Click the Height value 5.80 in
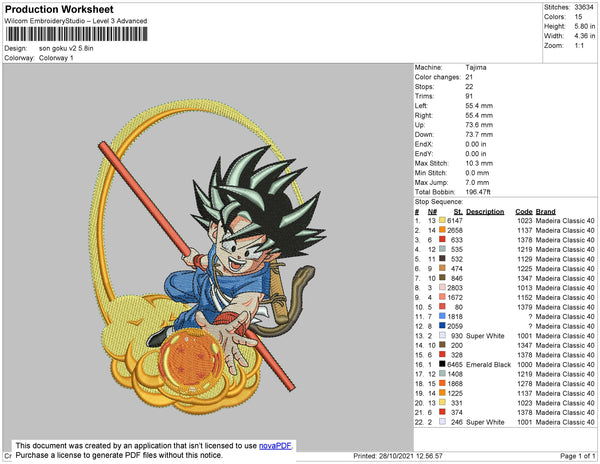This screenshot has width=600, height=464. 585,26
